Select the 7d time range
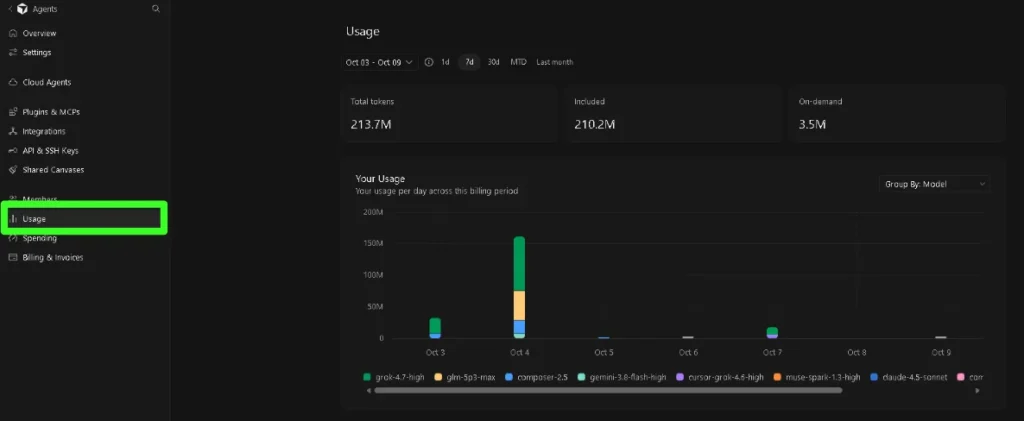This screenshot has height=421, width=1024. (x=469, y=62)
